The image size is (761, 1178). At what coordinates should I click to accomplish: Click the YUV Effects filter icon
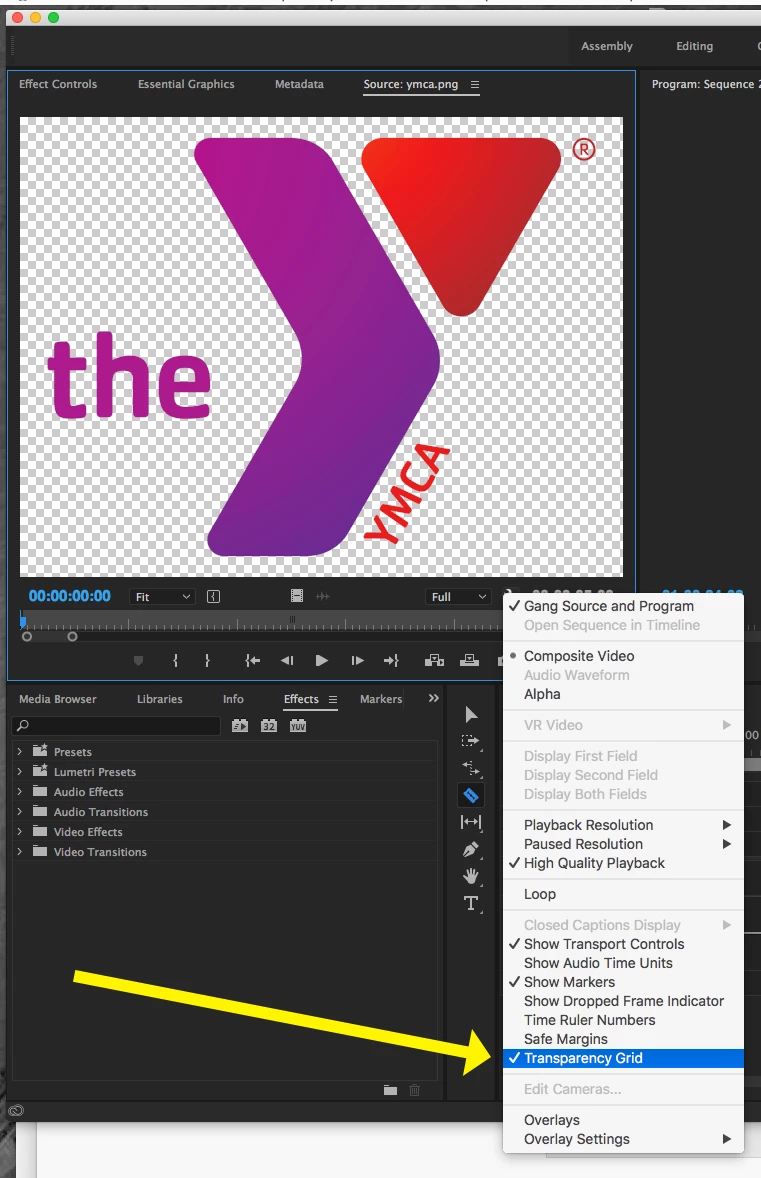tap(297, 726)
